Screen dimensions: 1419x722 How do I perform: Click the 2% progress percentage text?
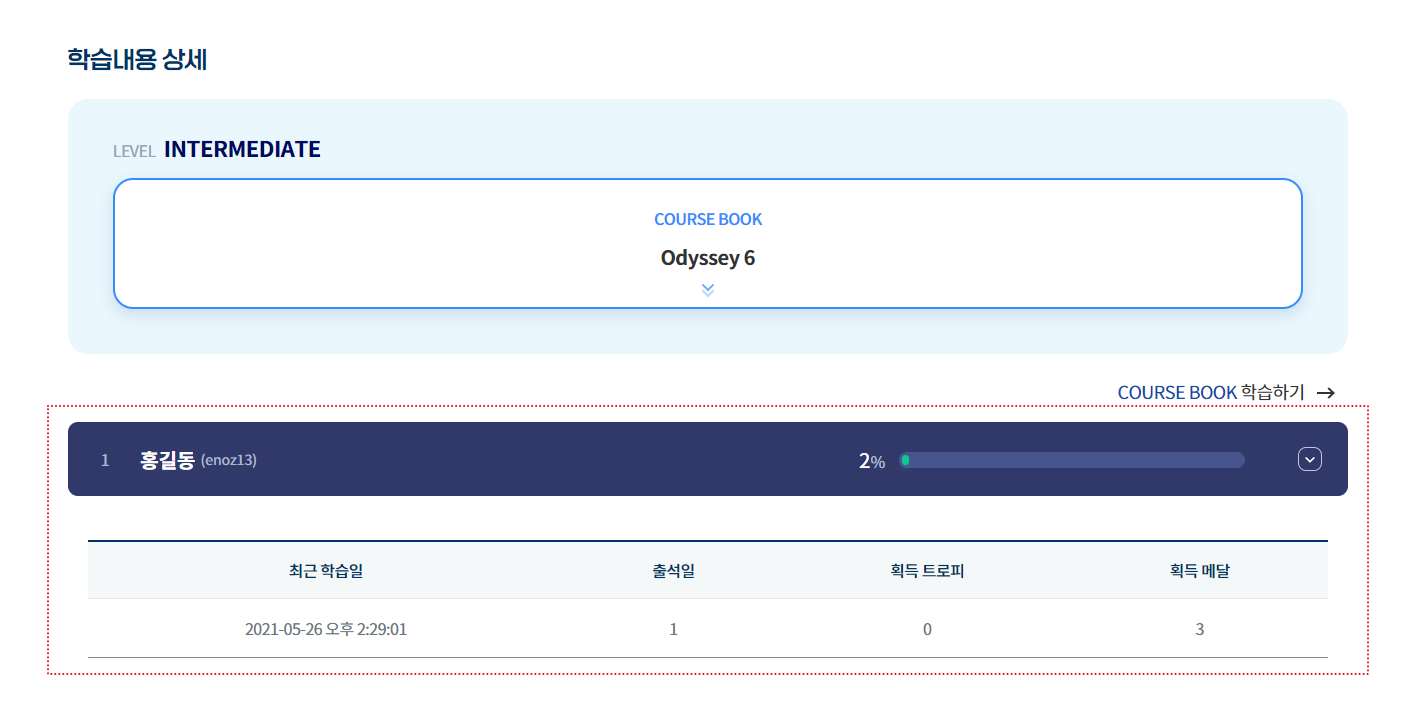coord(872,461)
